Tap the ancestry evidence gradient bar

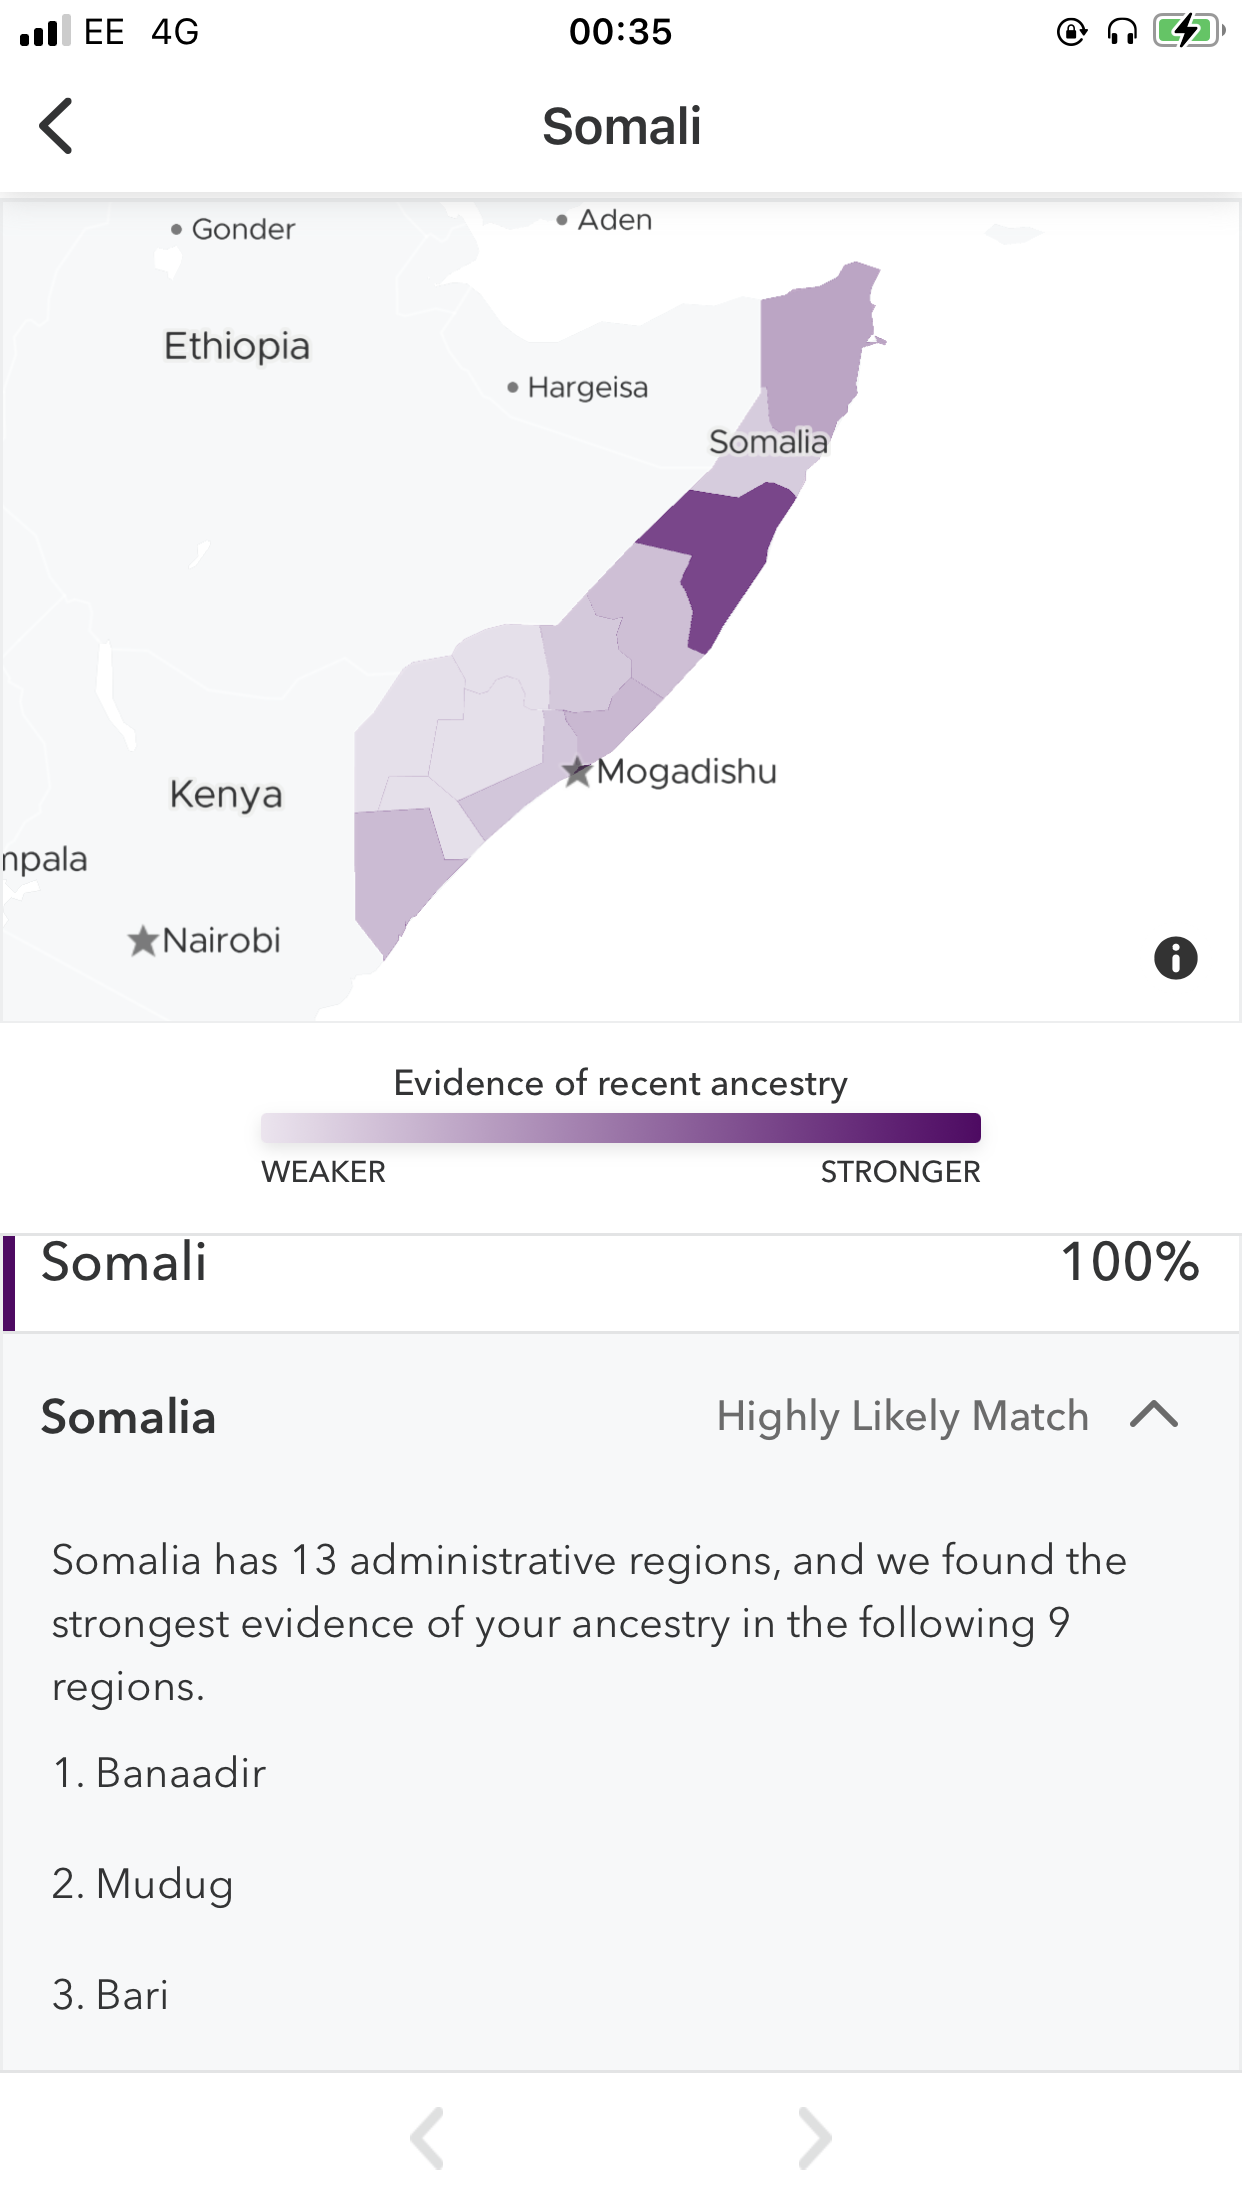620,1127
